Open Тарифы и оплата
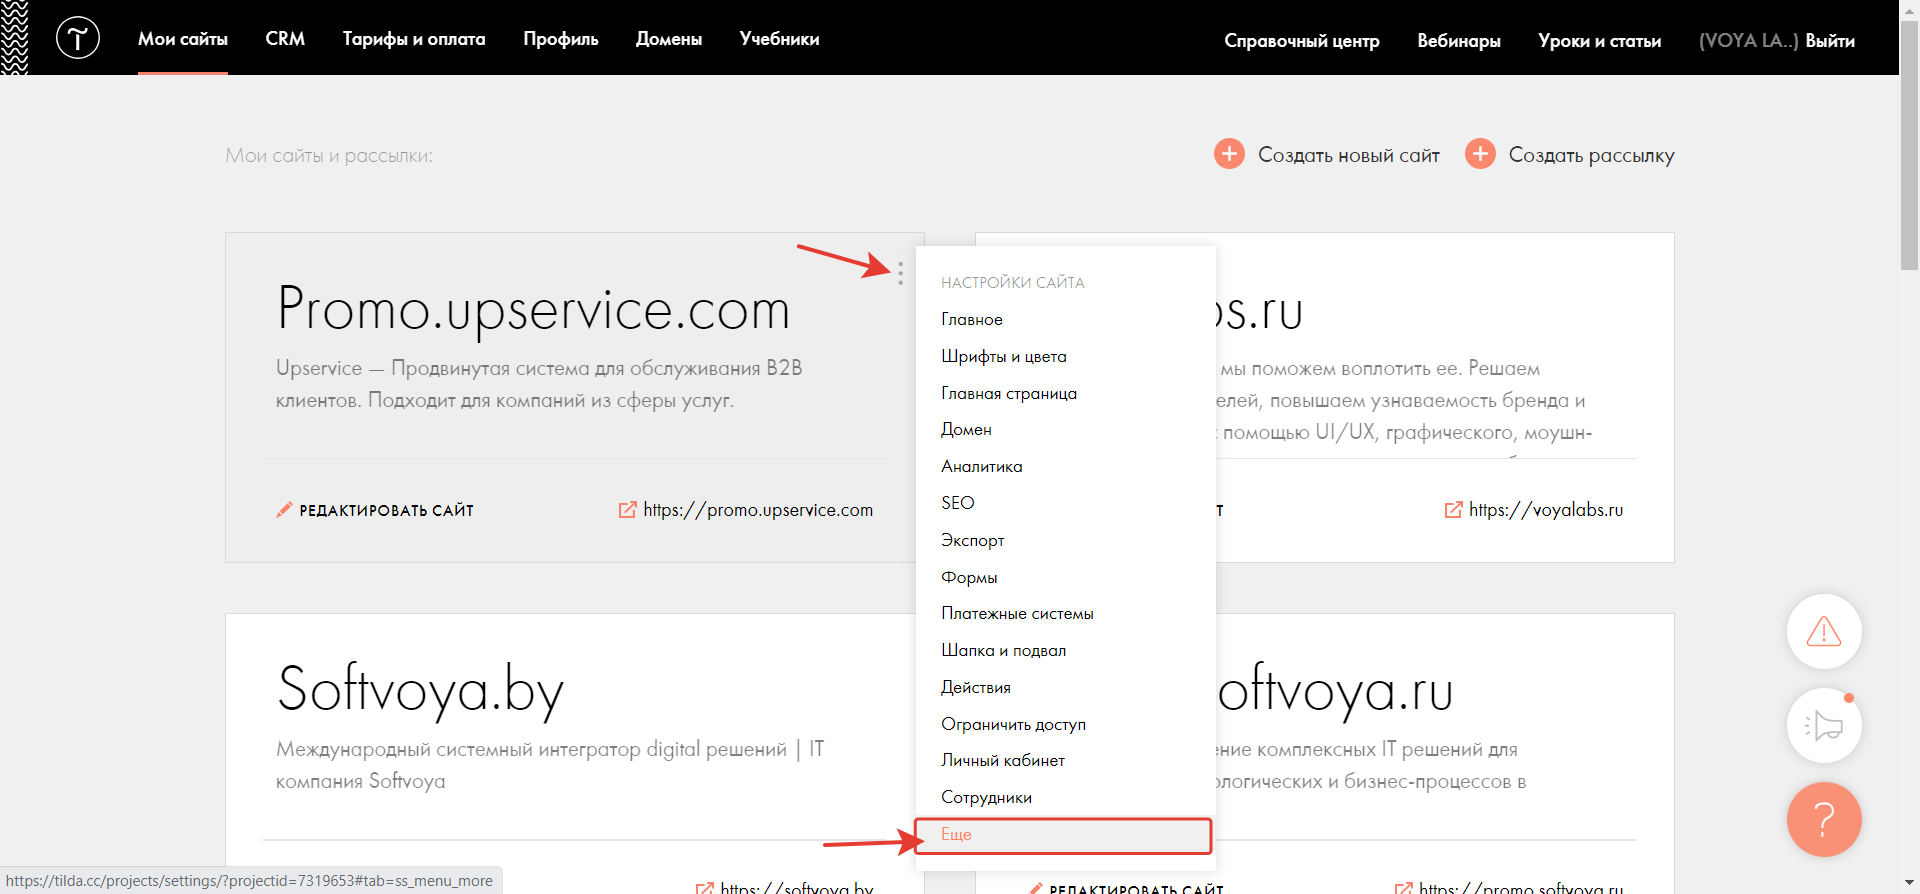This screenshot has height=894, width=1920. tap(414, 39)
